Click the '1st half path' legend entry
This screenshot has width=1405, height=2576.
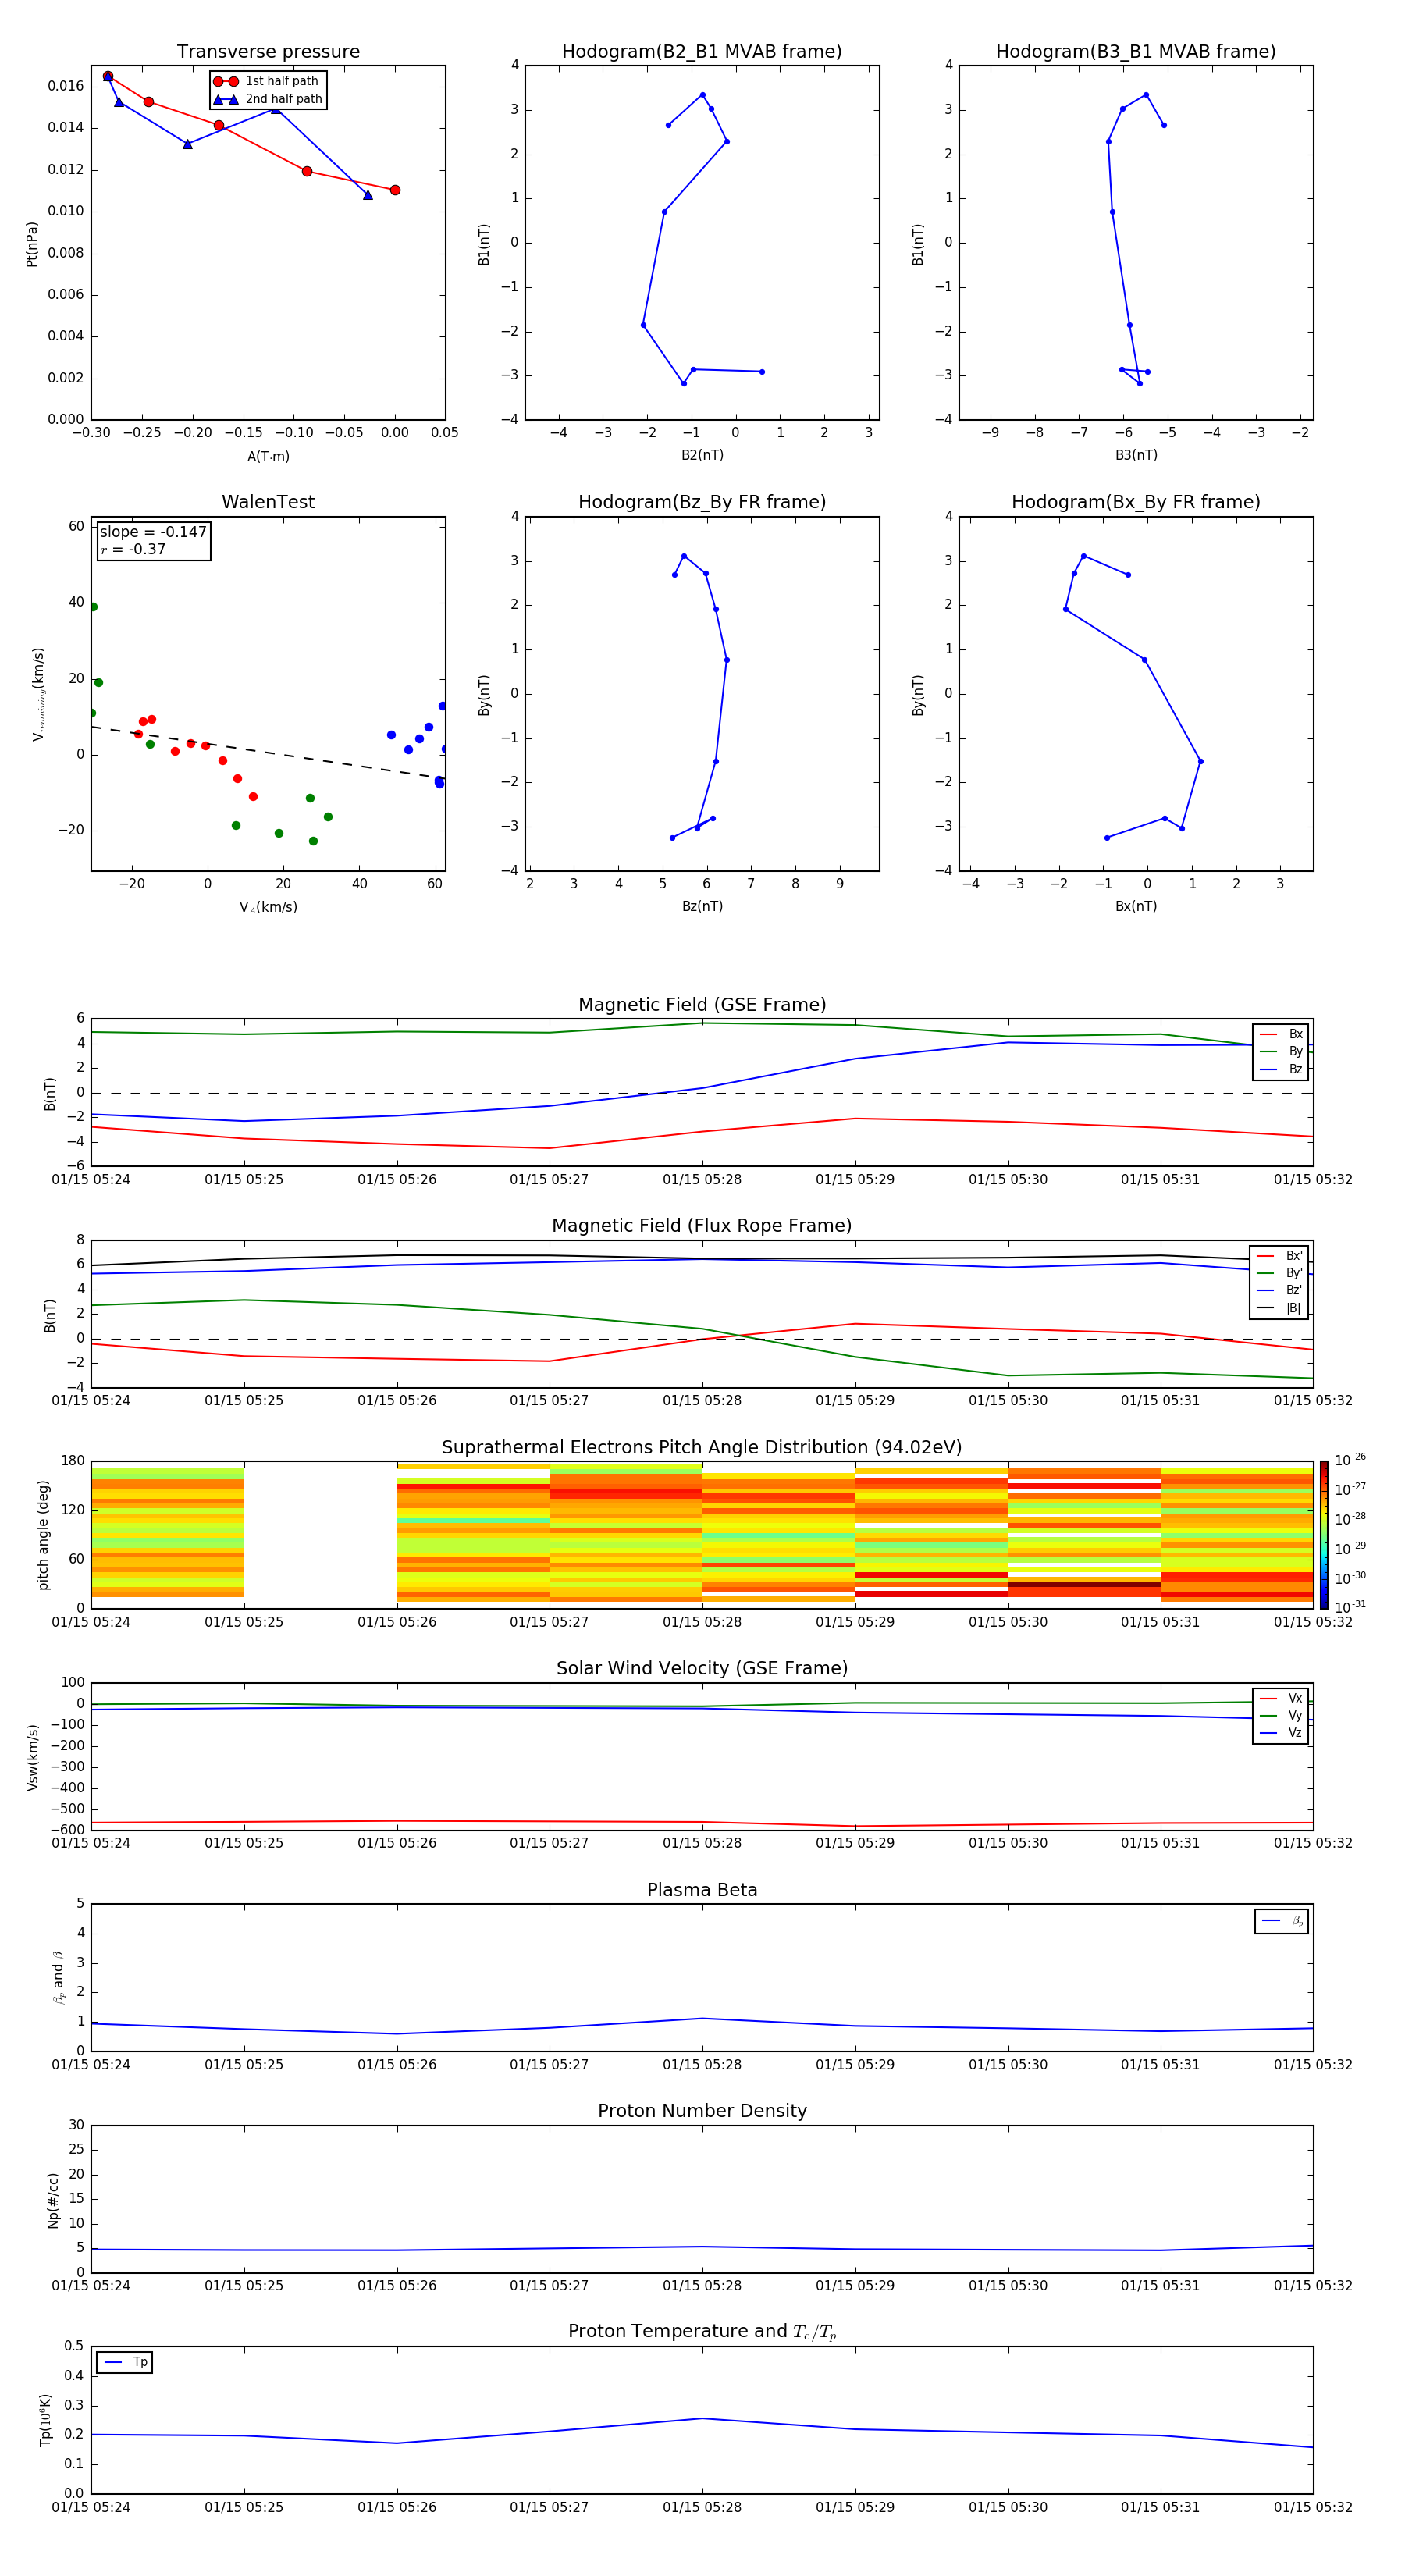tap(267, 81)
